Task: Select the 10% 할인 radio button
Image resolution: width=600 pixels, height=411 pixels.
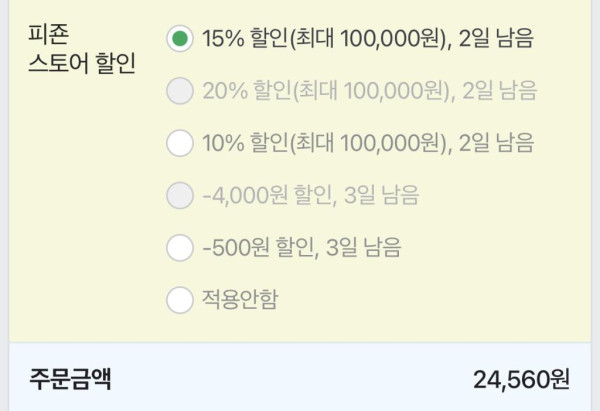Action: pos(180,143)
